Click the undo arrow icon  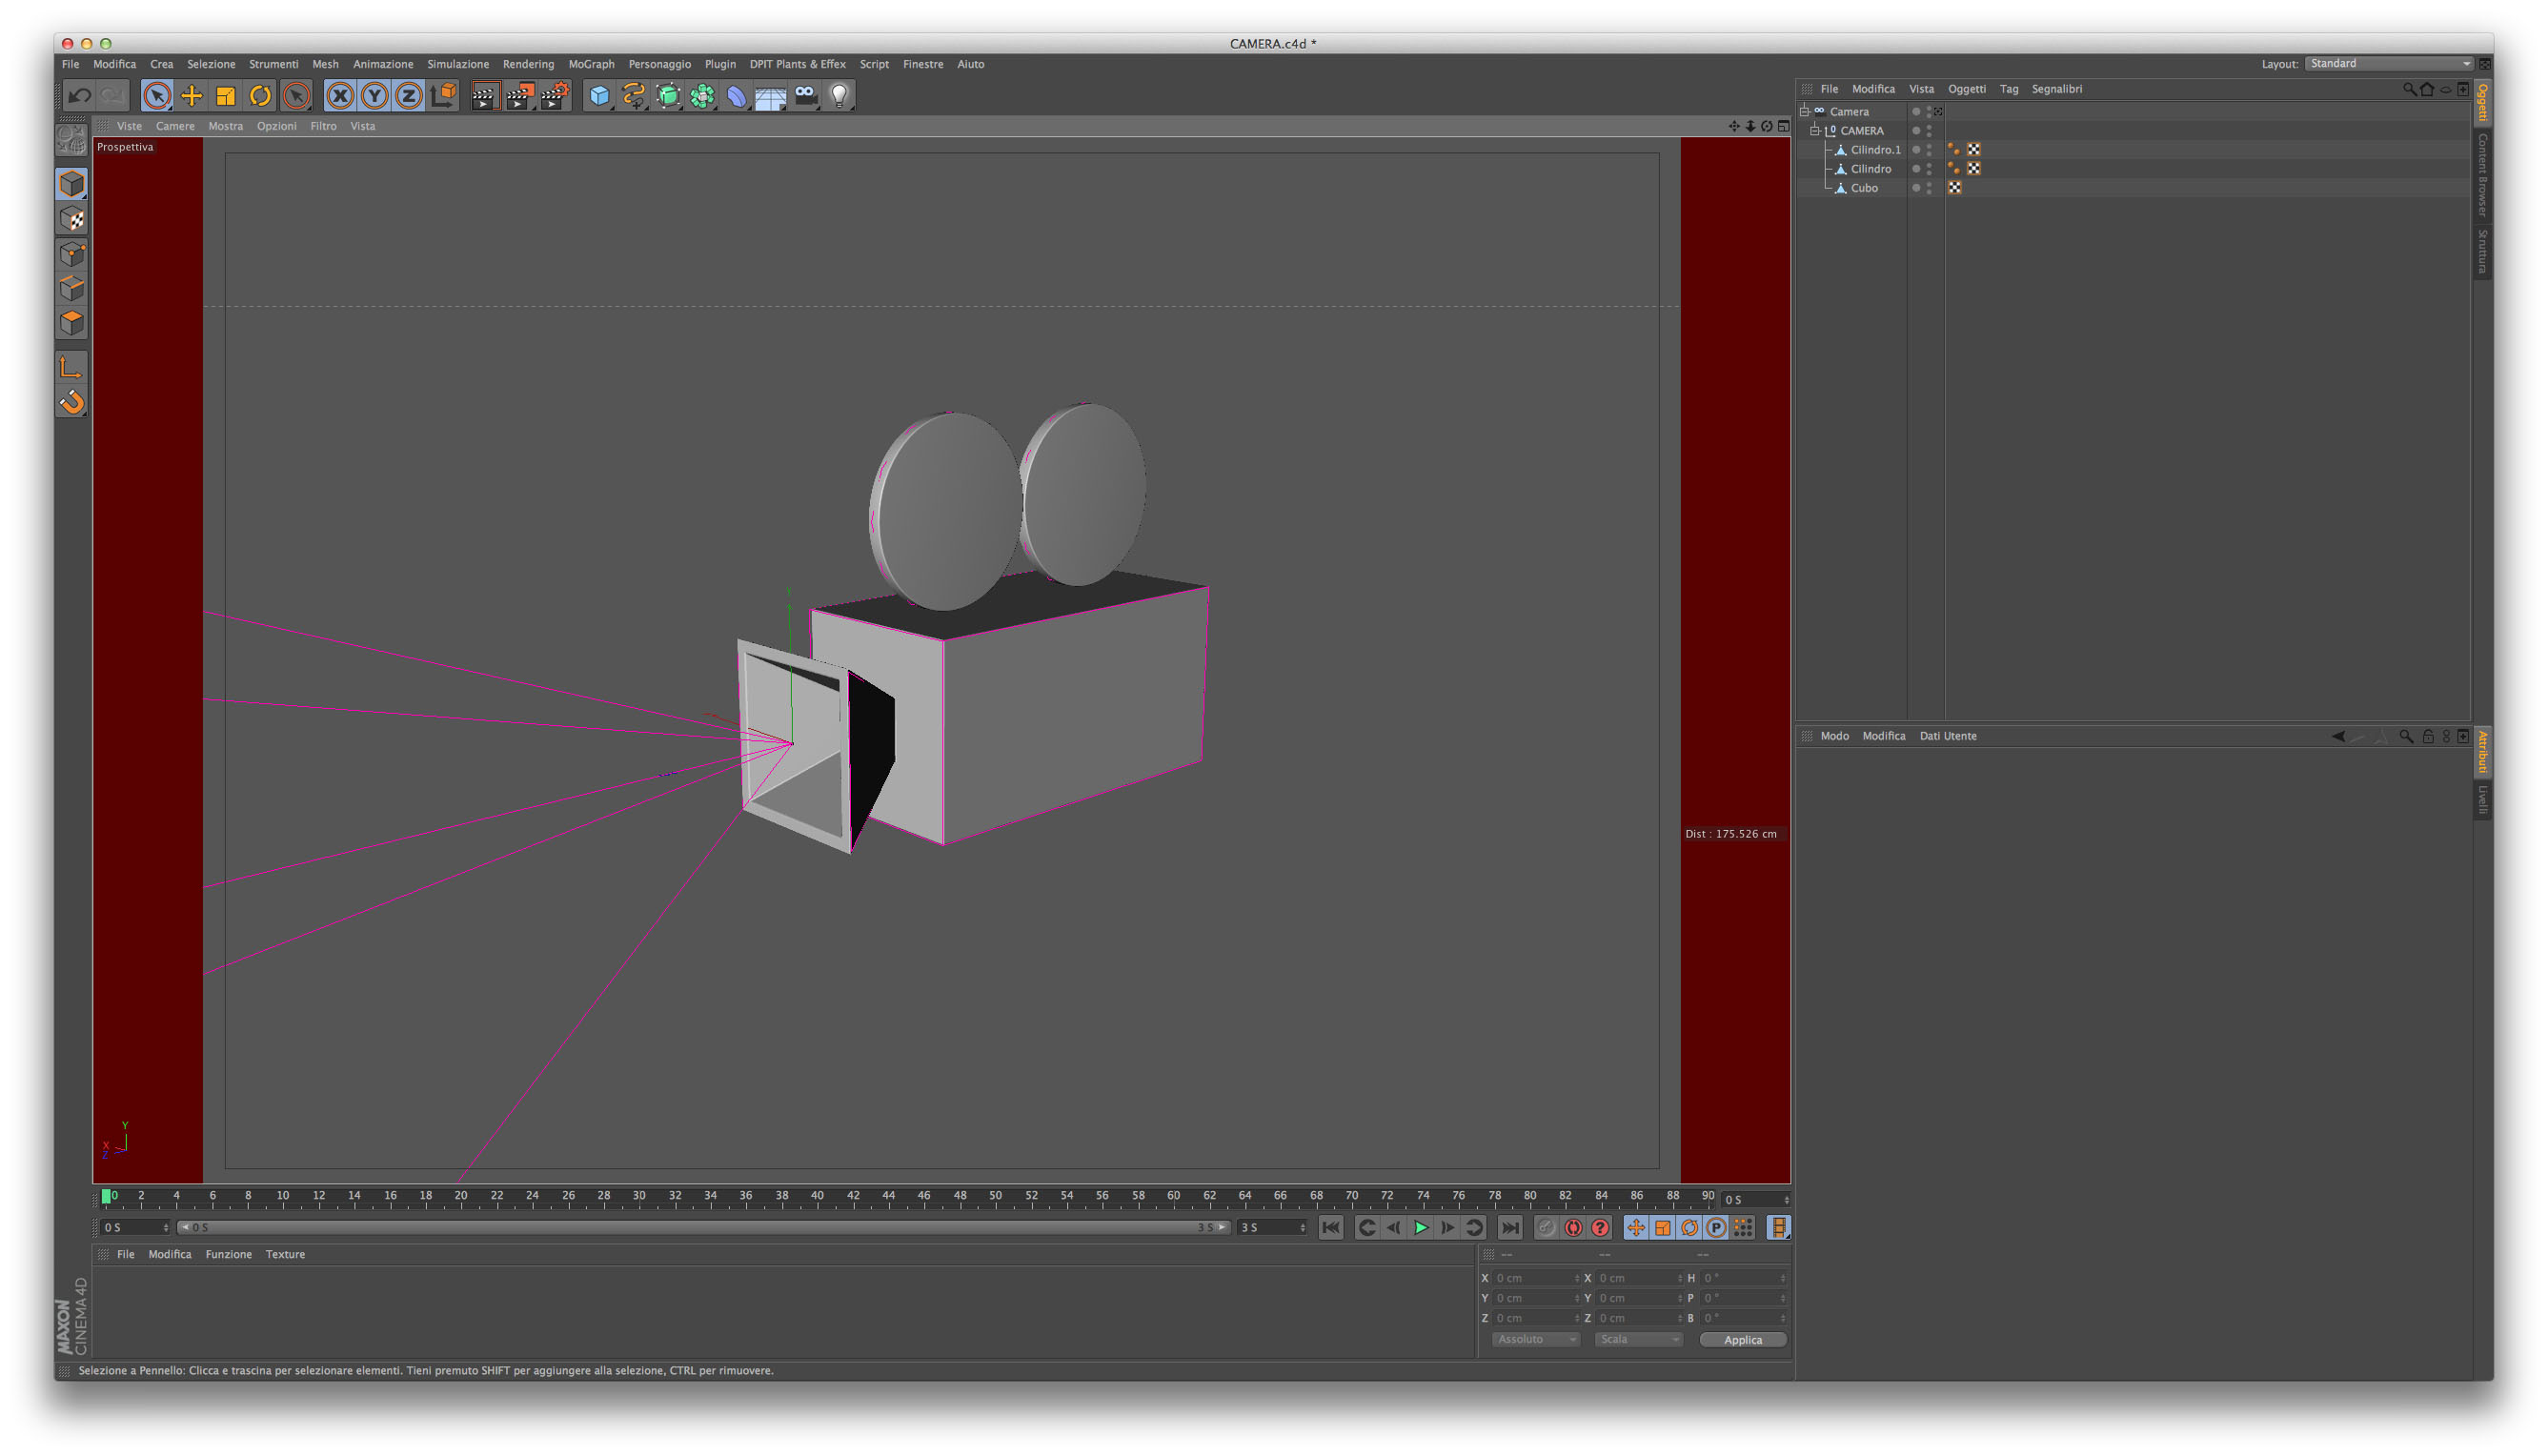[x=79, y=96]
